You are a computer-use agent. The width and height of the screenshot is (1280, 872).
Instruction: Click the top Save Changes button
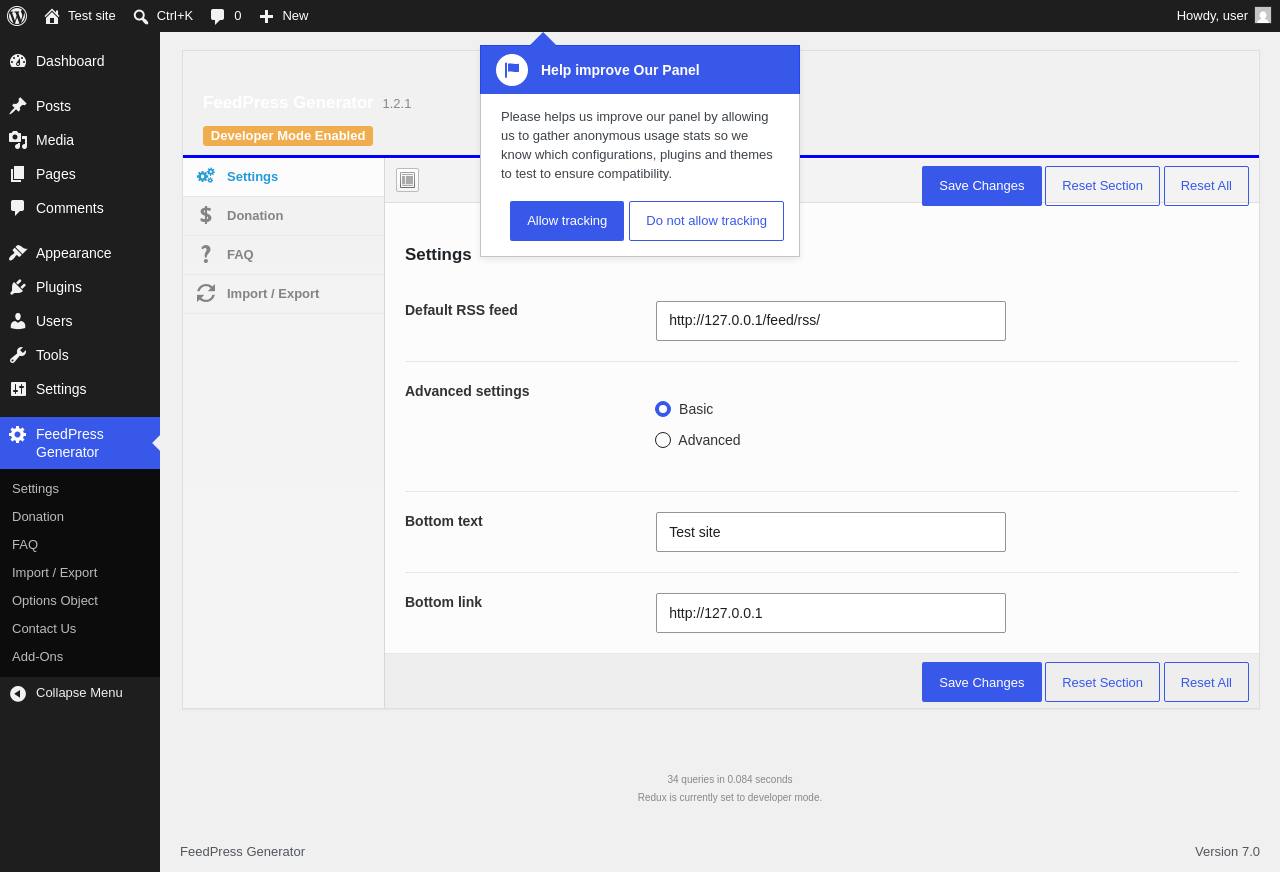pos(982,186)
